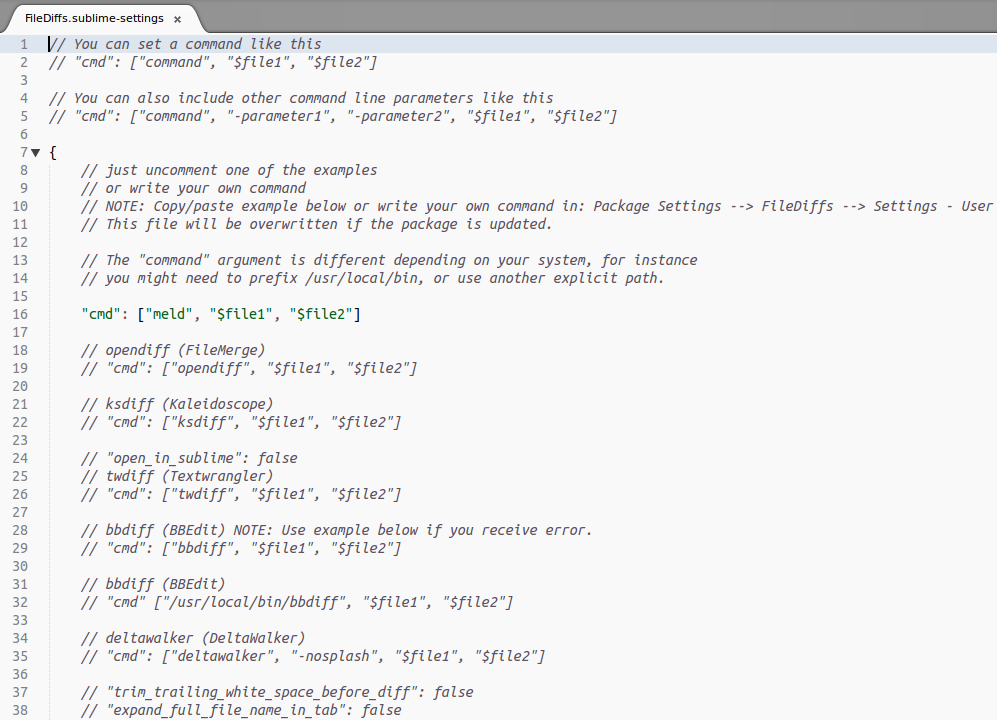
Task: Click "This file will be overwritten" comment line
Action: pos(317,224)
